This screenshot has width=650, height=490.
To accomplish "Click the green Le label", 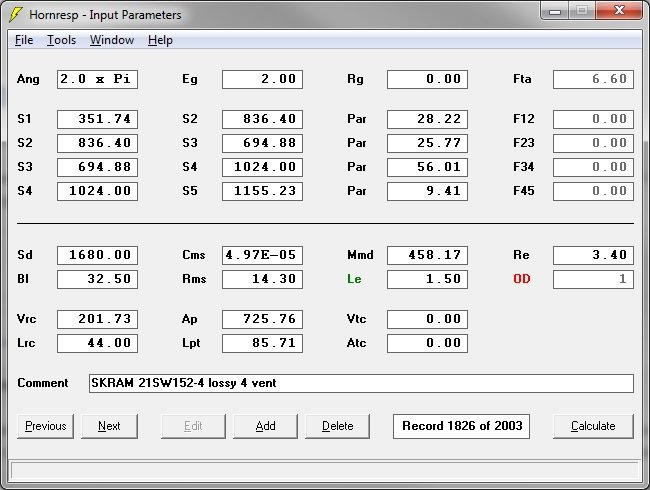I will (x=354, y=279).
